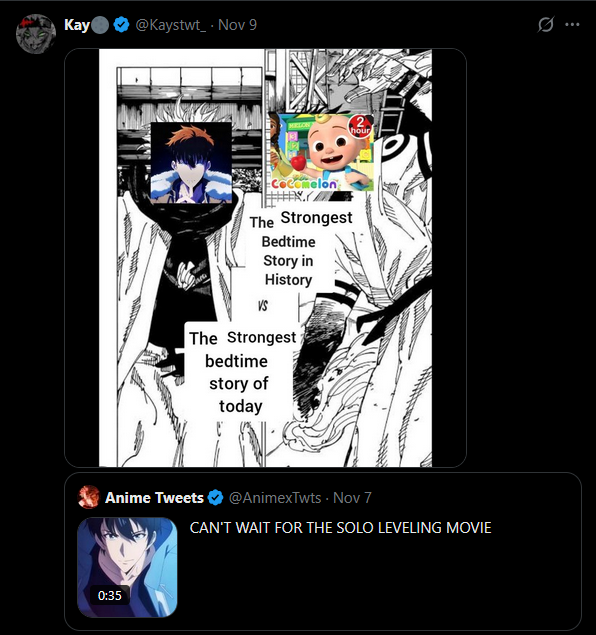Viewport: 596px width, 635px height.
Task: Open the three-dots more menu
Action: click(572, 25)
